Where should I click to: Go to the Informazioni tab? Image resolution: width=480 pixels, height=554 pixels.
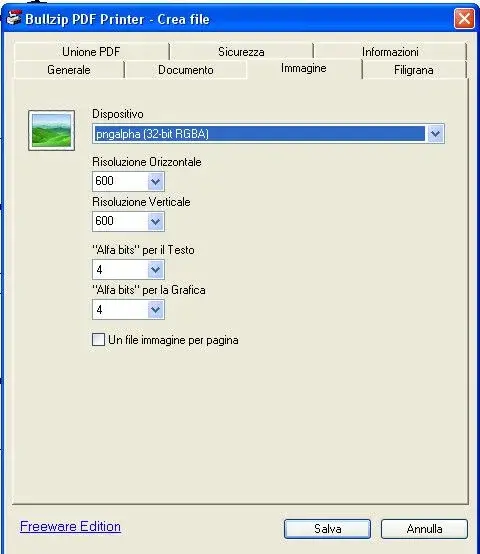[x=390, y=52]
